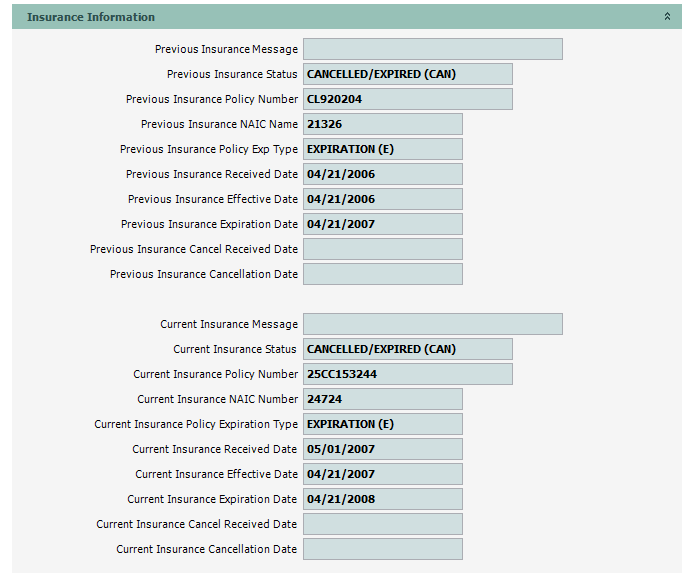The height and width of the screenshot is (584, 687).
Task: Click Current Insurance Received Date field
Action: (382, 449)
